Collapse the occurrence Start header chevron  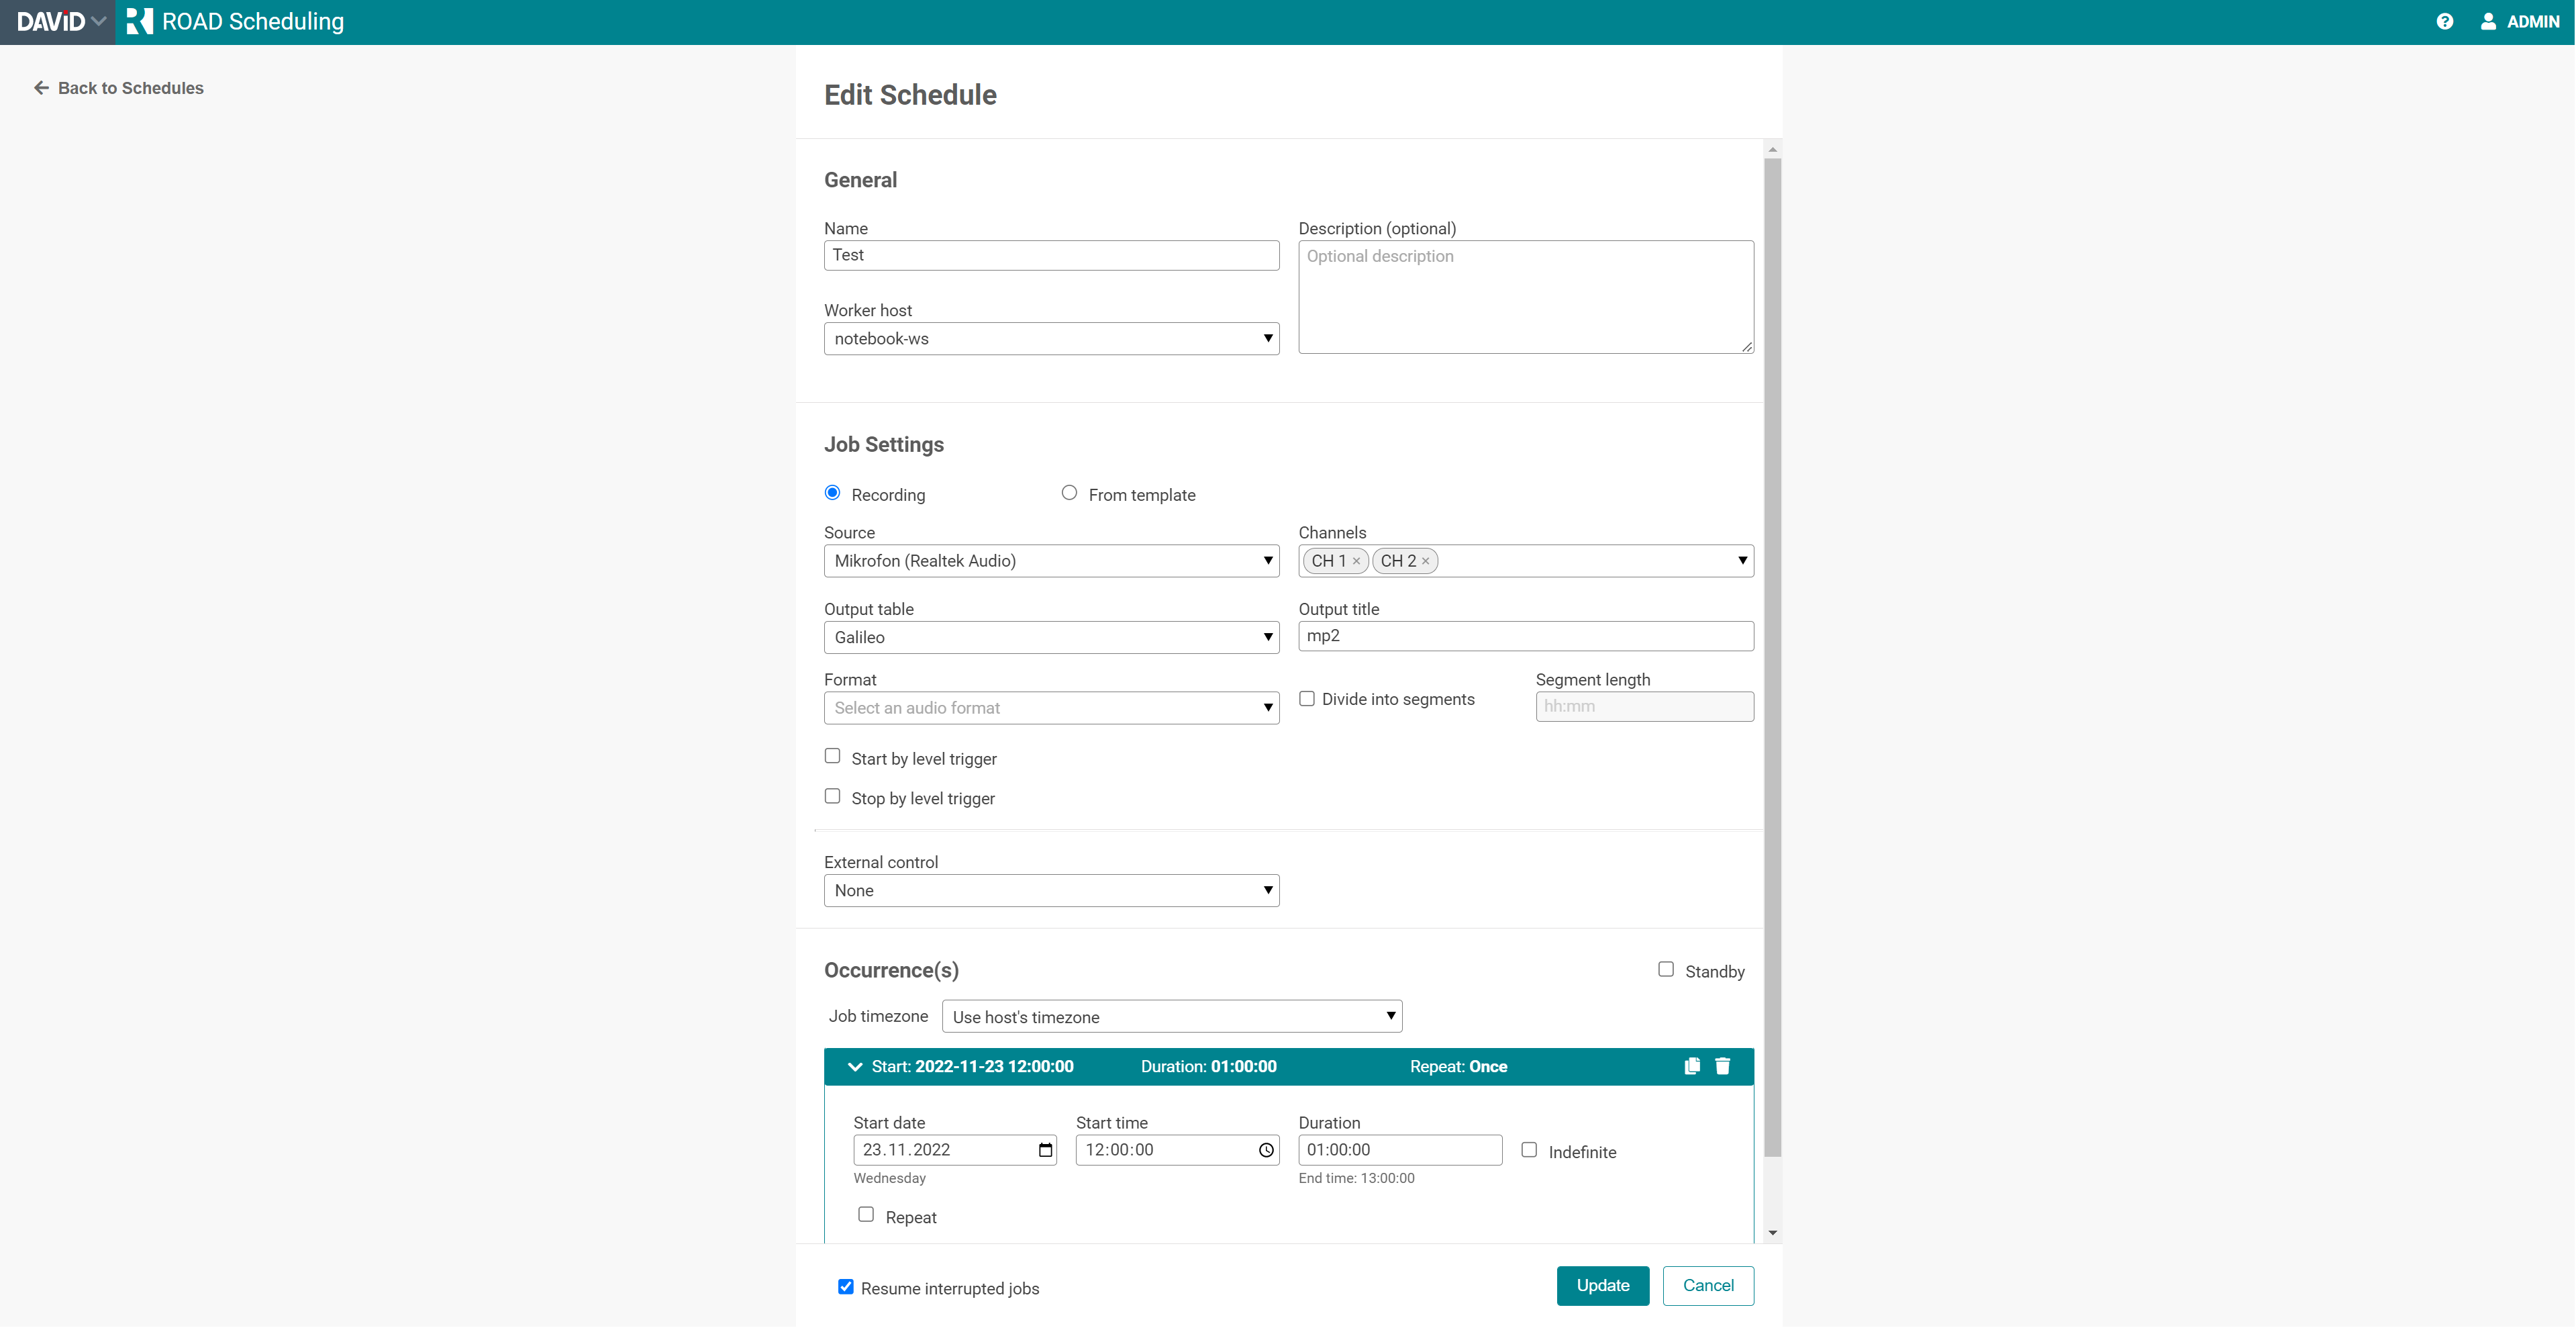pyautogui.click(x=855, y=1067)
